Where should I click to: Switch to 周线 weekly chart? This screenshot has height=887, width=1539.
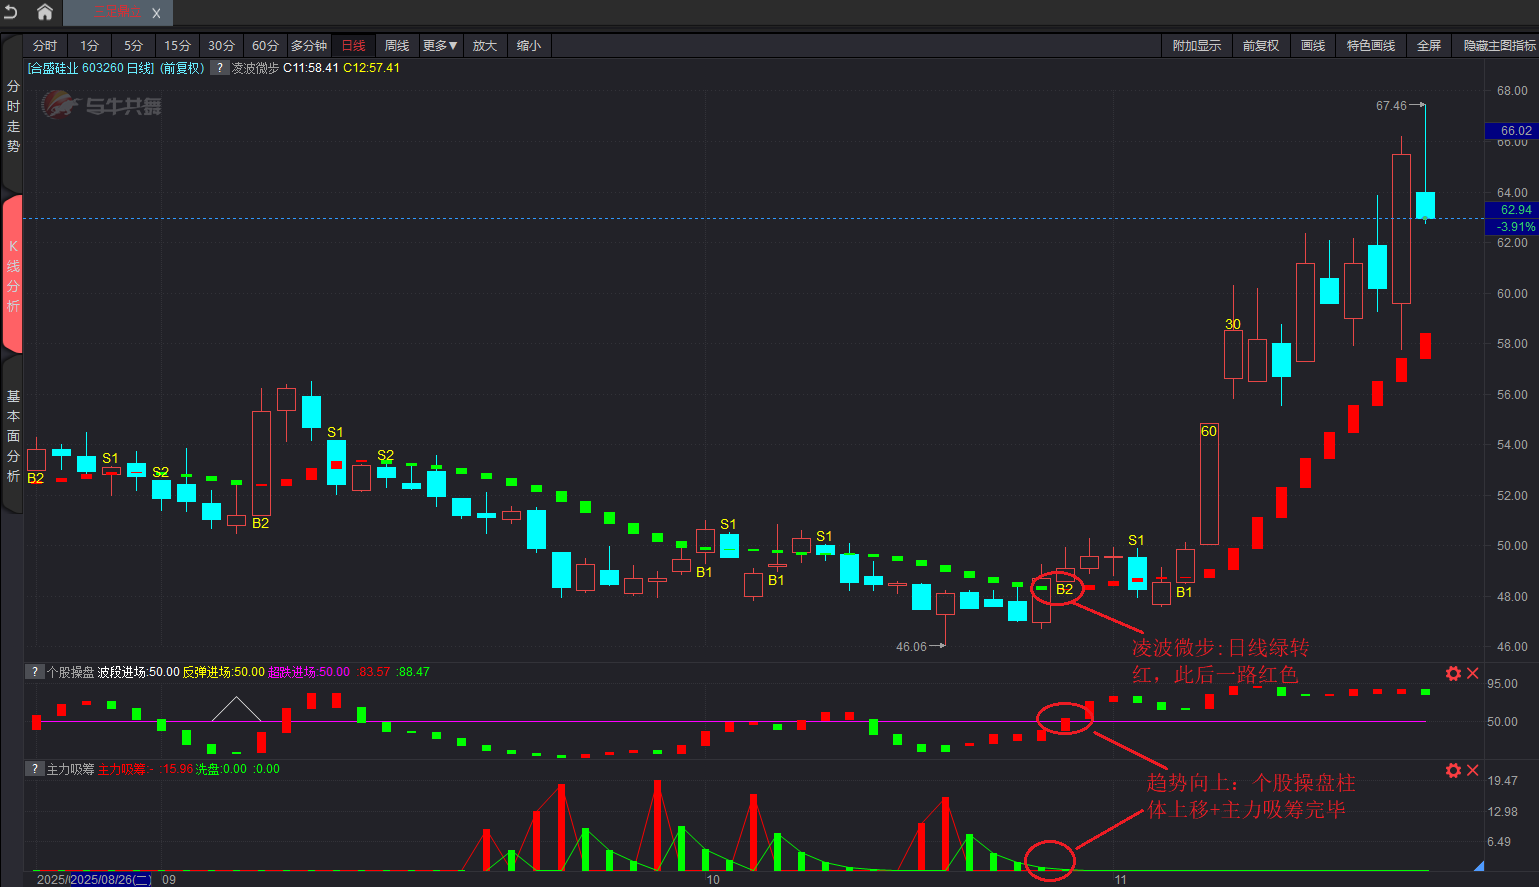pos(397,46)
